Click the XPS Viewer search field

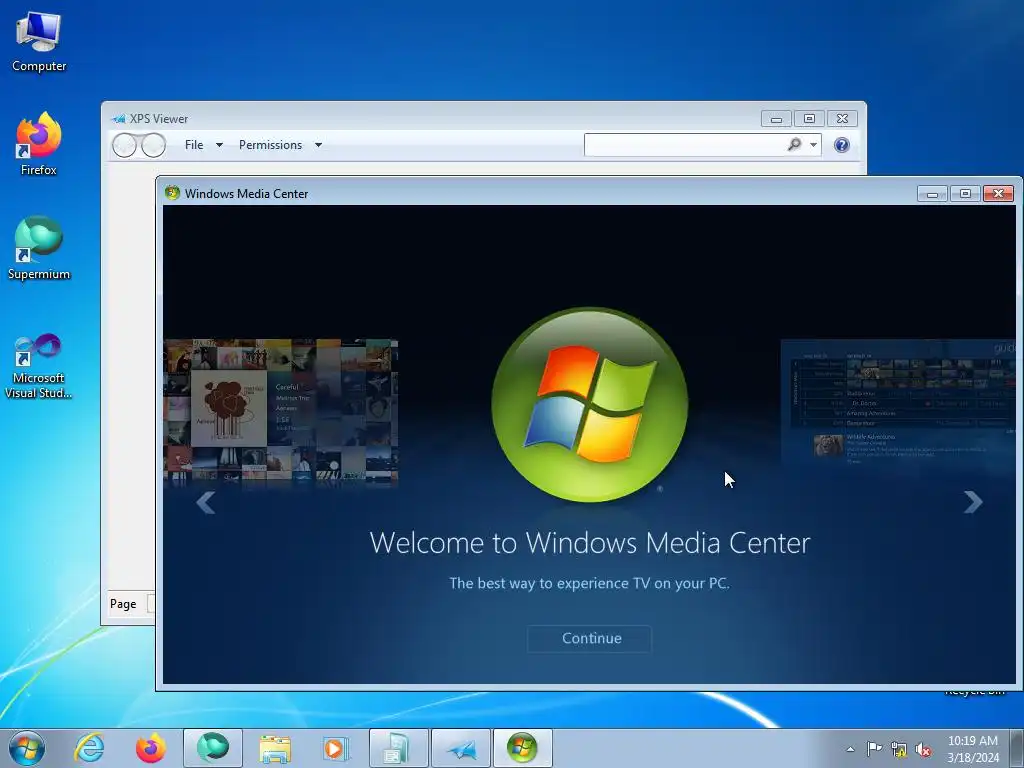click(684, 145)
